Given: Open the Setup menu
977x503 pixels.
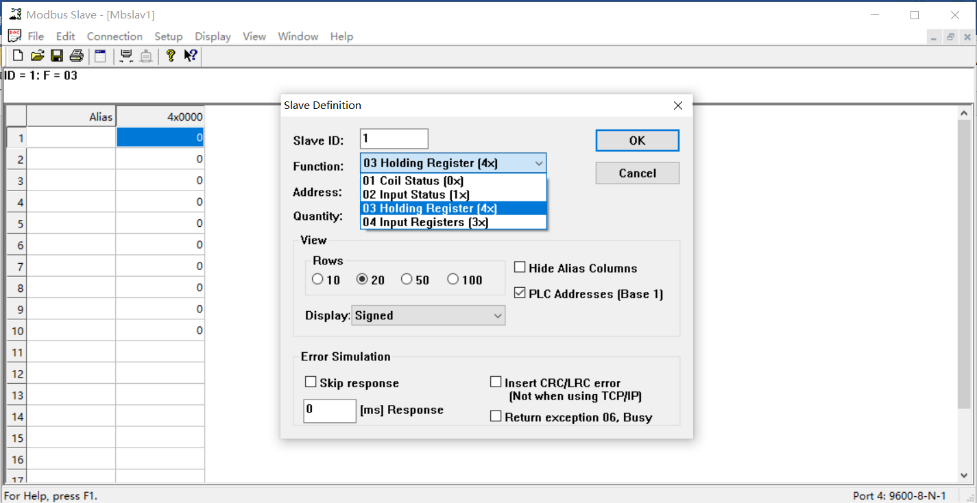Looking at the screenshot, I should (x=168, y=36).
